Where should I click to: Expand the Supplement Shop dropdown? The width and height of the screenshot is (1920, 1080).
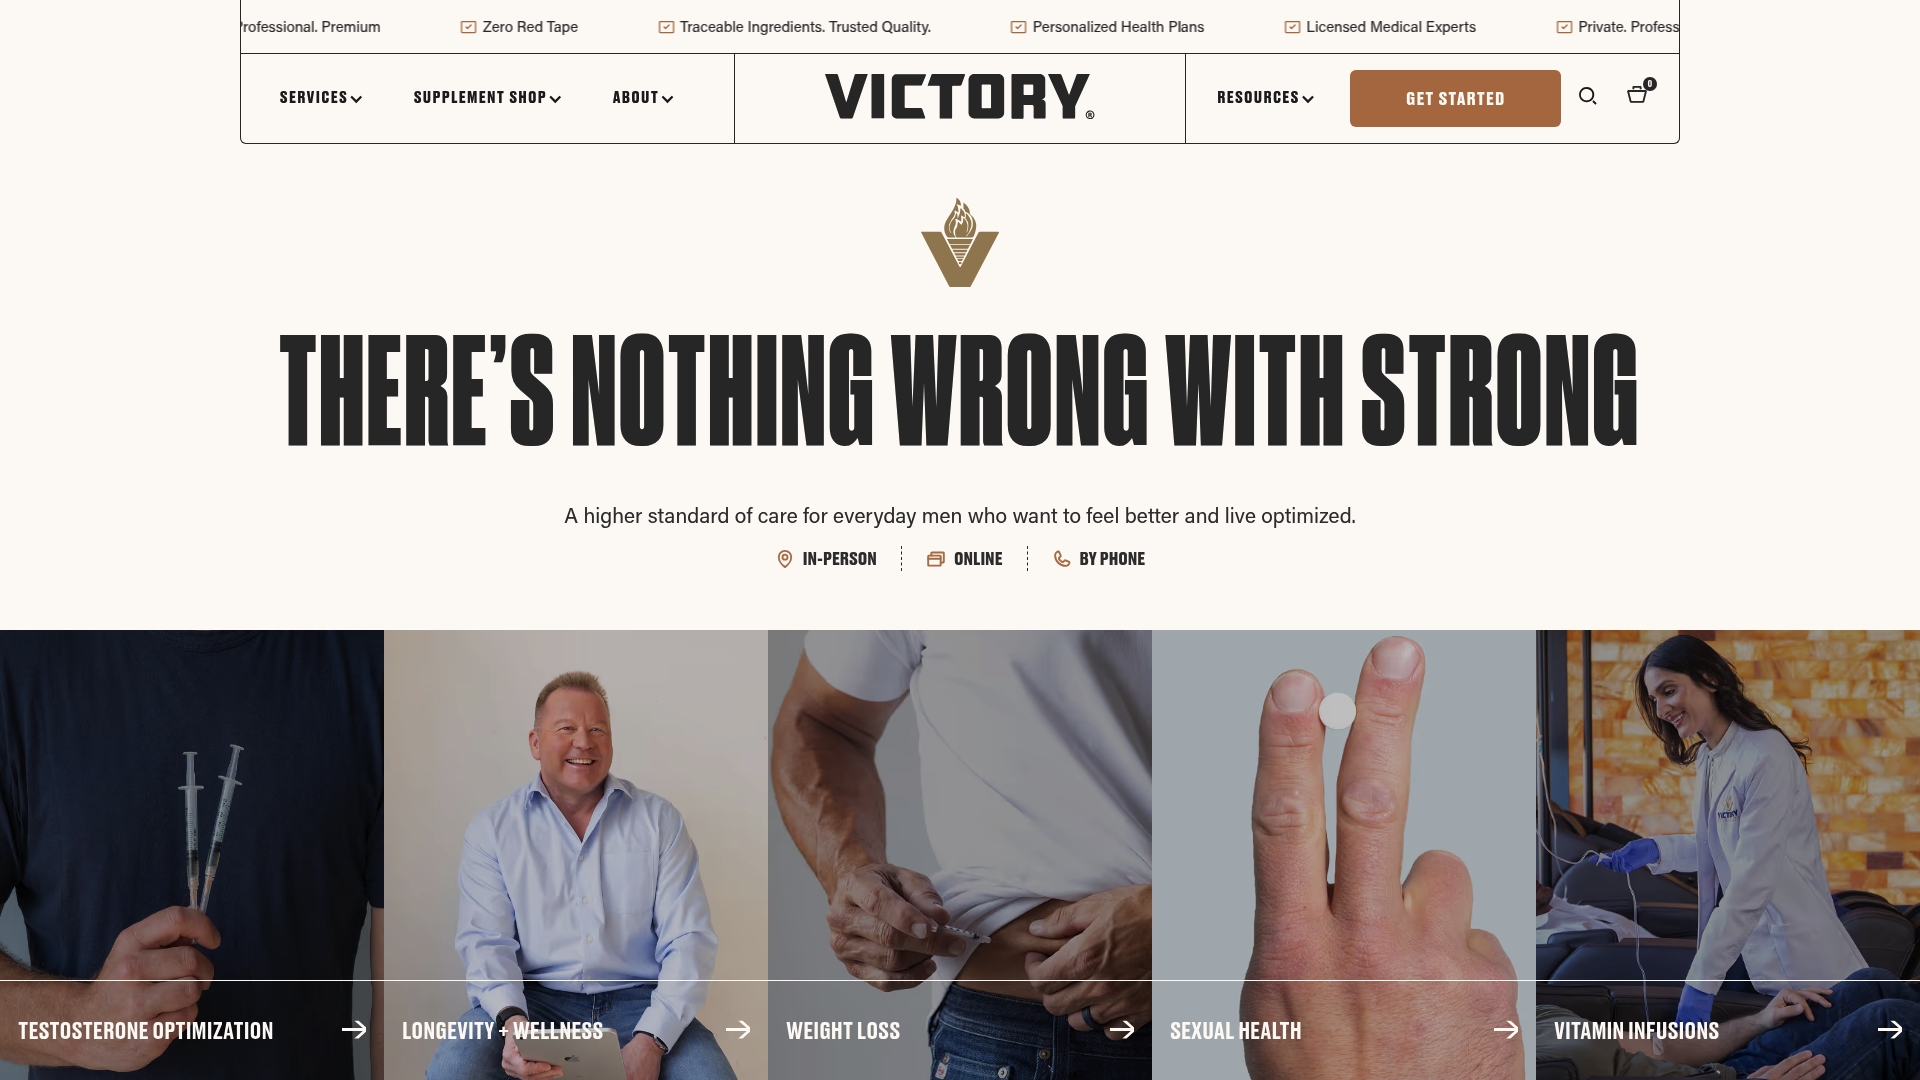tap(487, 98)
